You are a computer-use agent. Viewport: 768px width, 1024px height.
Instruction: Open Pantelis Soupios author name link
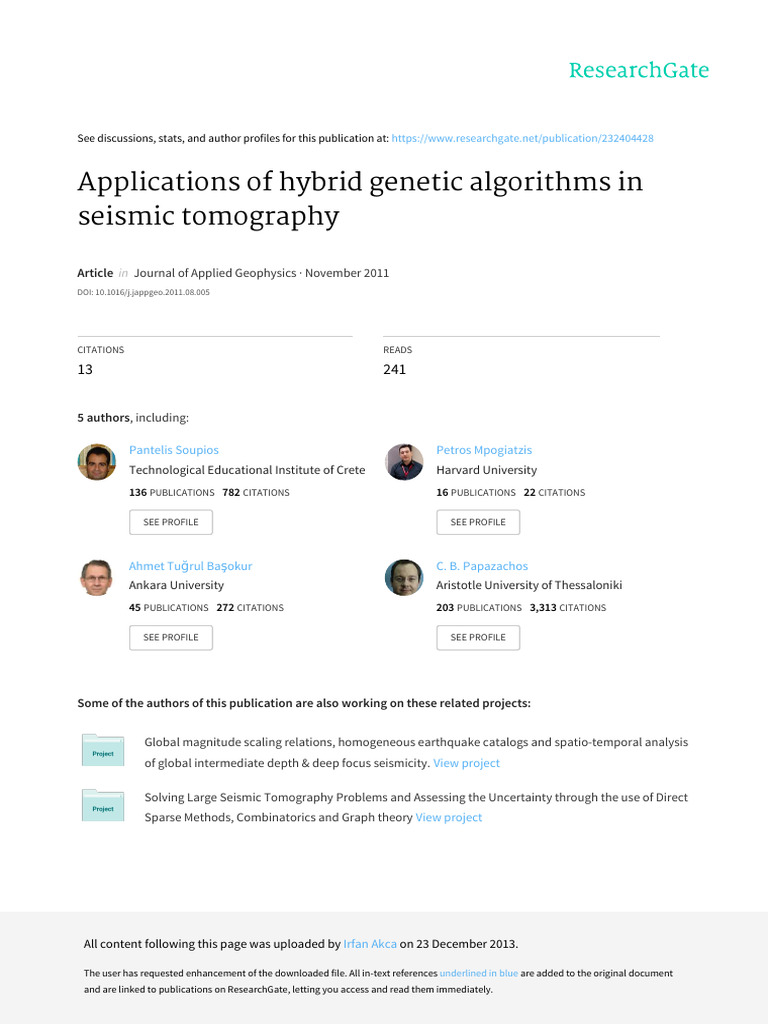coord(174,450)
